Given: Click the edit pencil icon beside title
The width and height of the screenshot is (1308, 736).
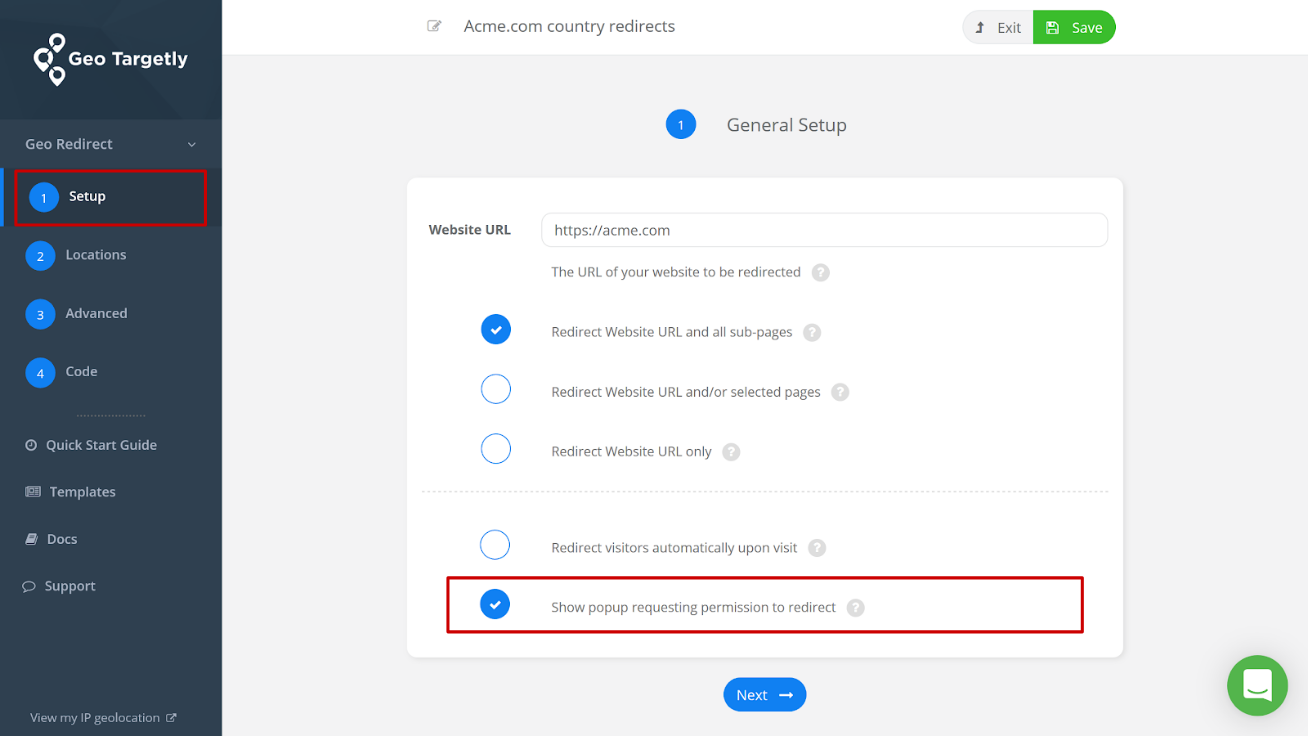Looking at the screenshot, I should (434, 26).
